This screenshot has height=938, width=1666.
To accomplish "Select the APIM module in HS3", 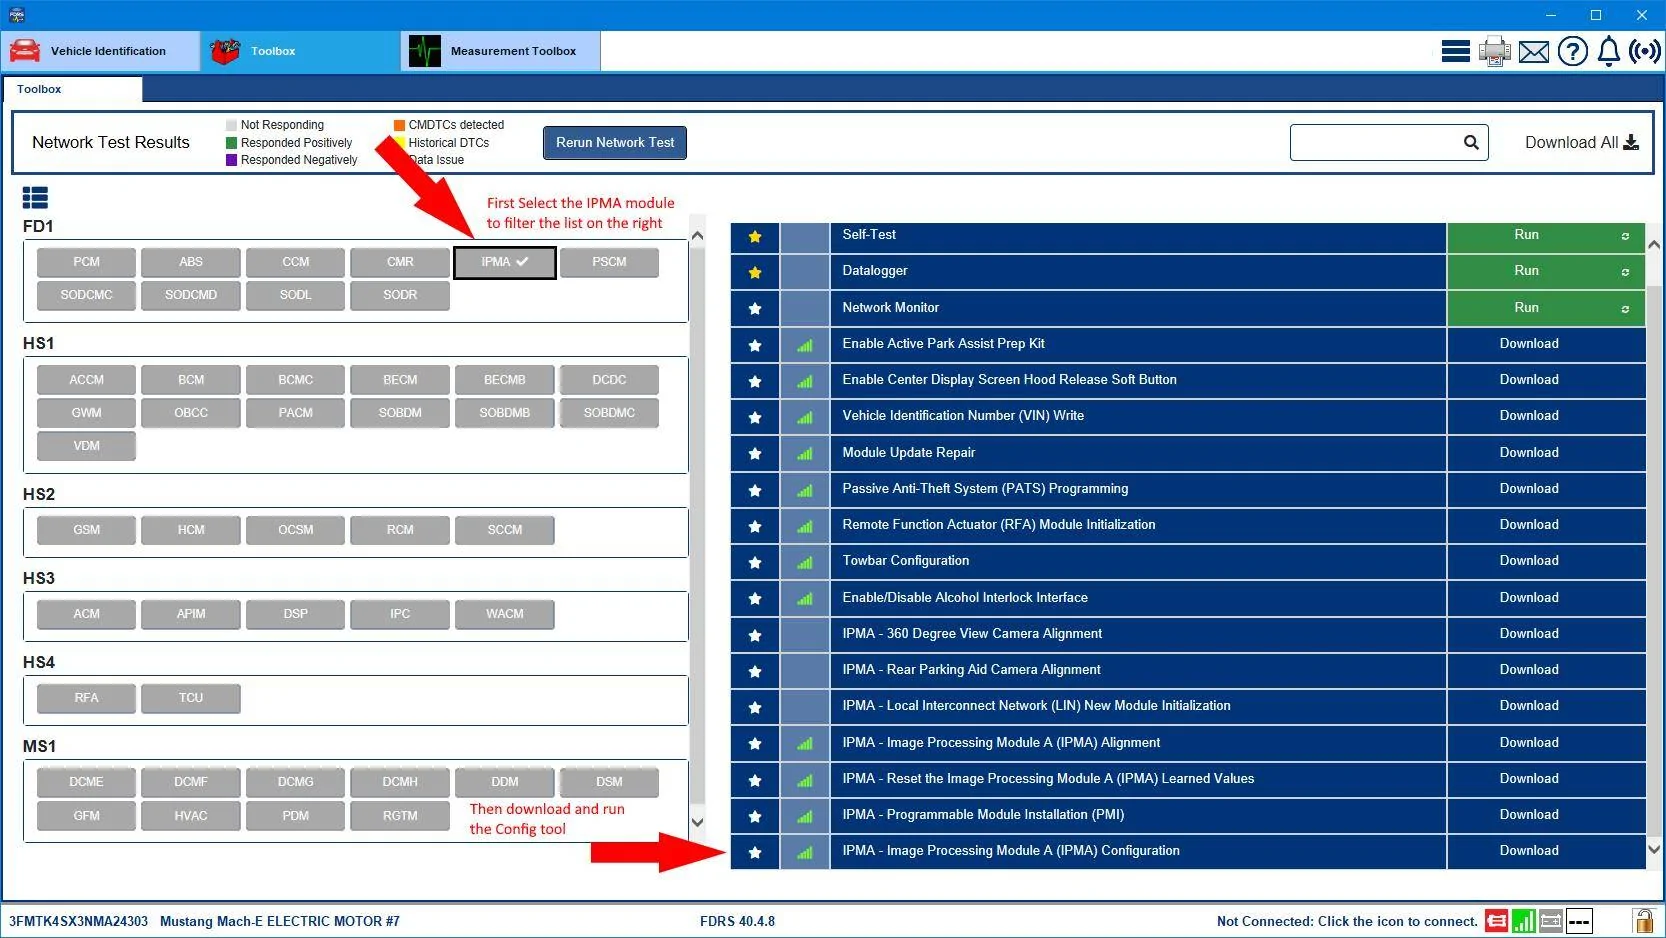I will [191, 614].
